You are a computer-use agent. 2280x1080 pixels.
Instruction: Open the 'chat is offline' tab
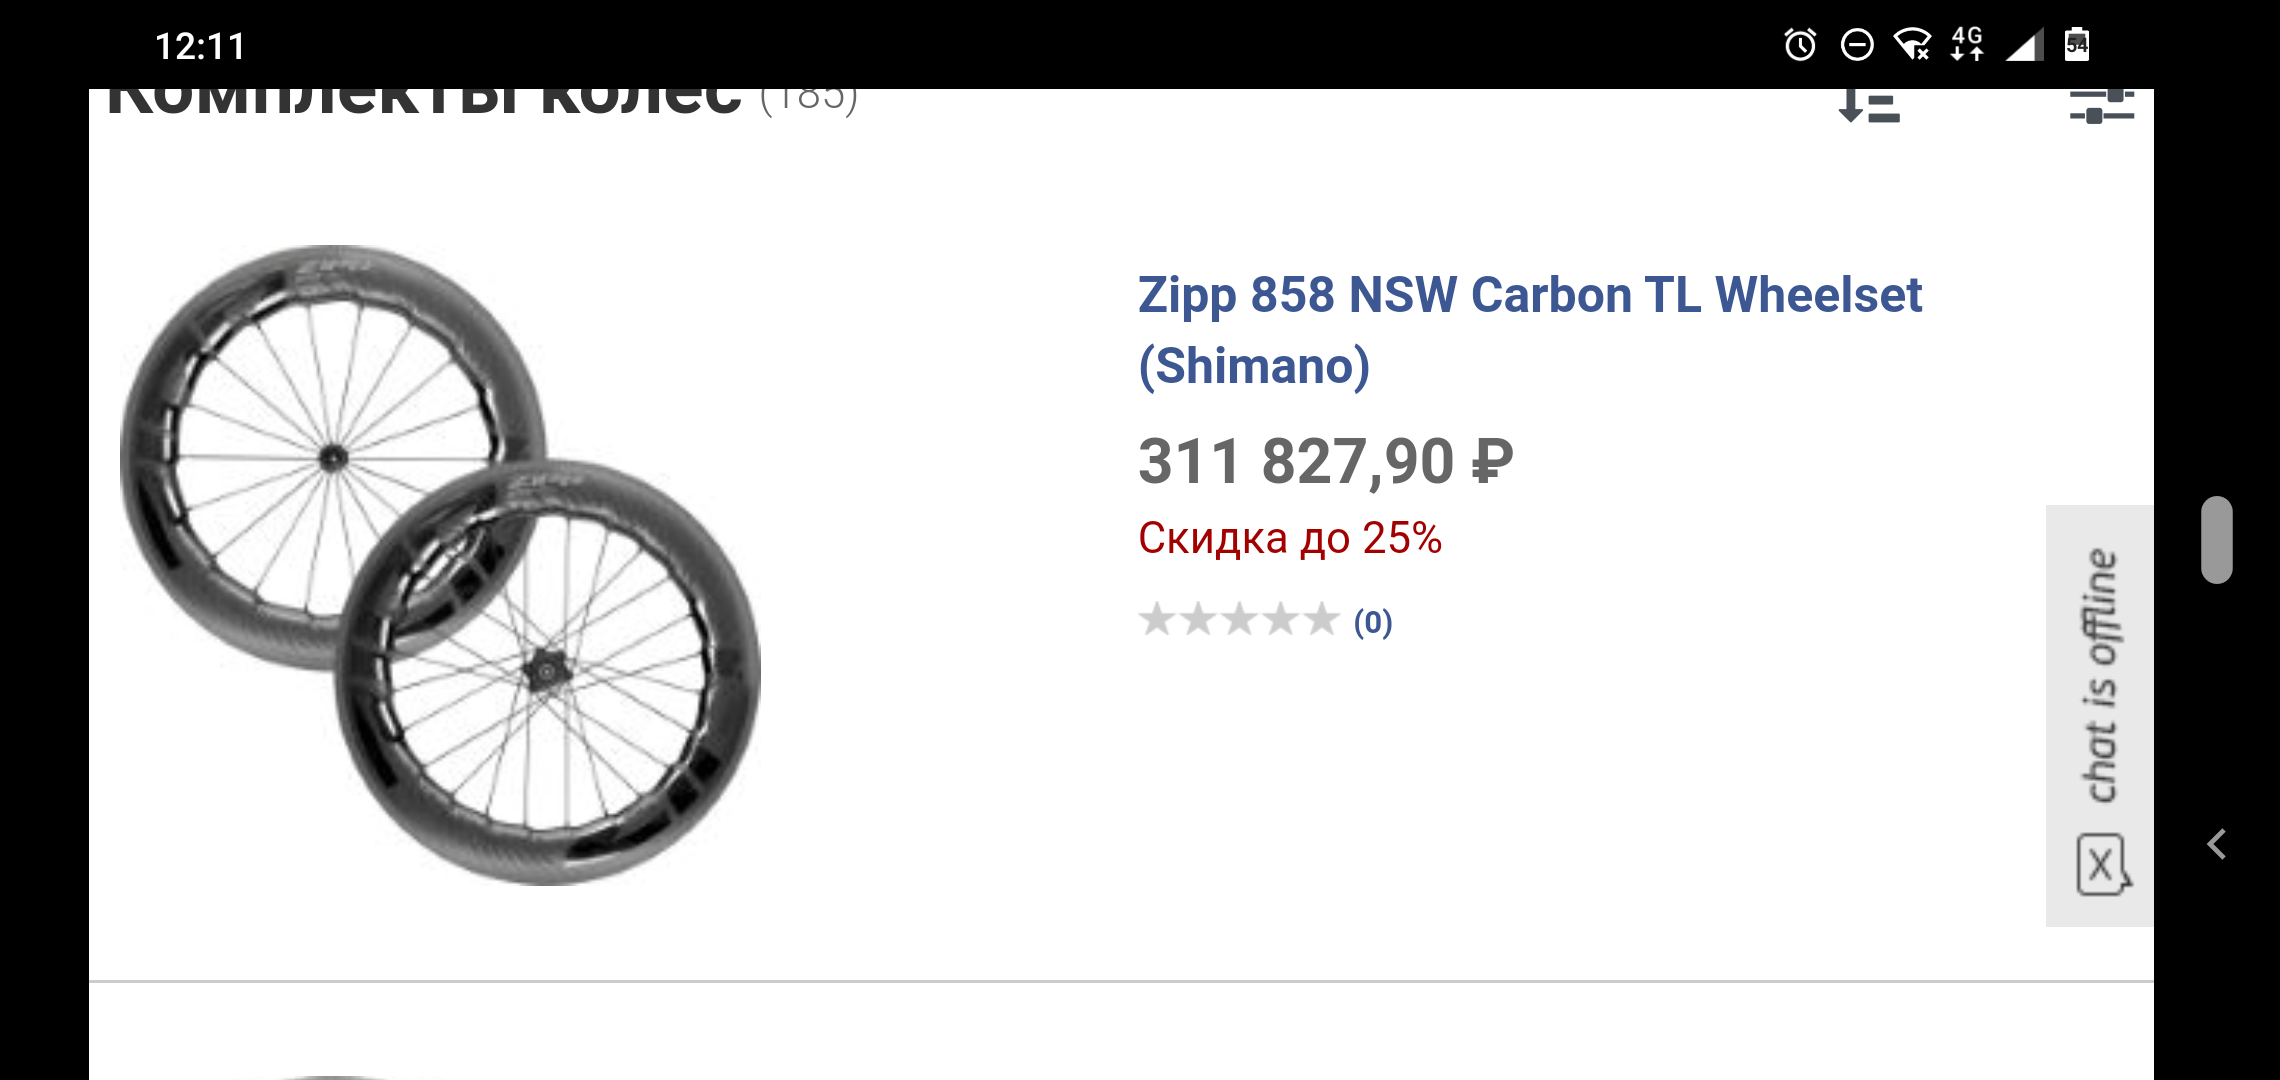(x=2100, y=675)
